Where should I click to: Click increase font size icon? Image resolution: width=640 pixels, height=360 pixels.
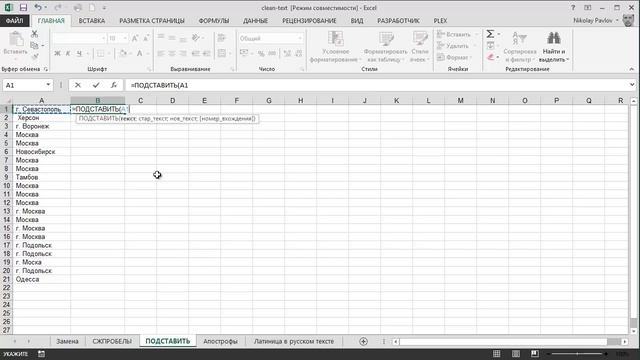(135, 38)
